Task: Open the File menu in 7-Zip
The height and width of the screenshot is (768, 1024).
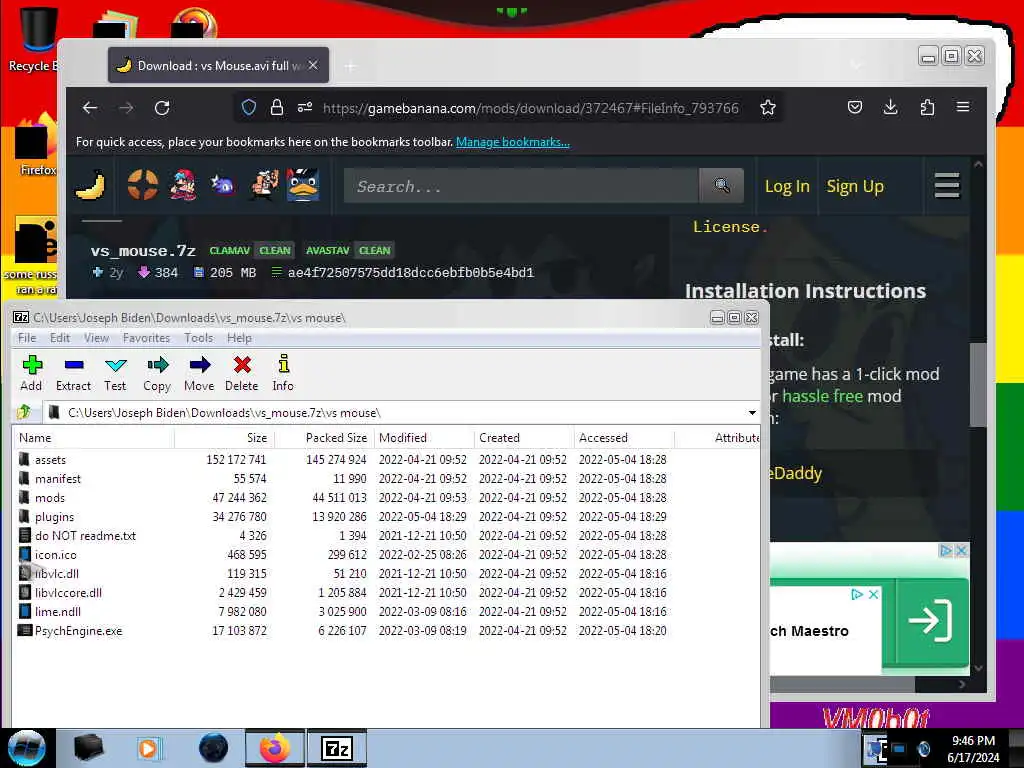Action: click(x=27, y=338)
